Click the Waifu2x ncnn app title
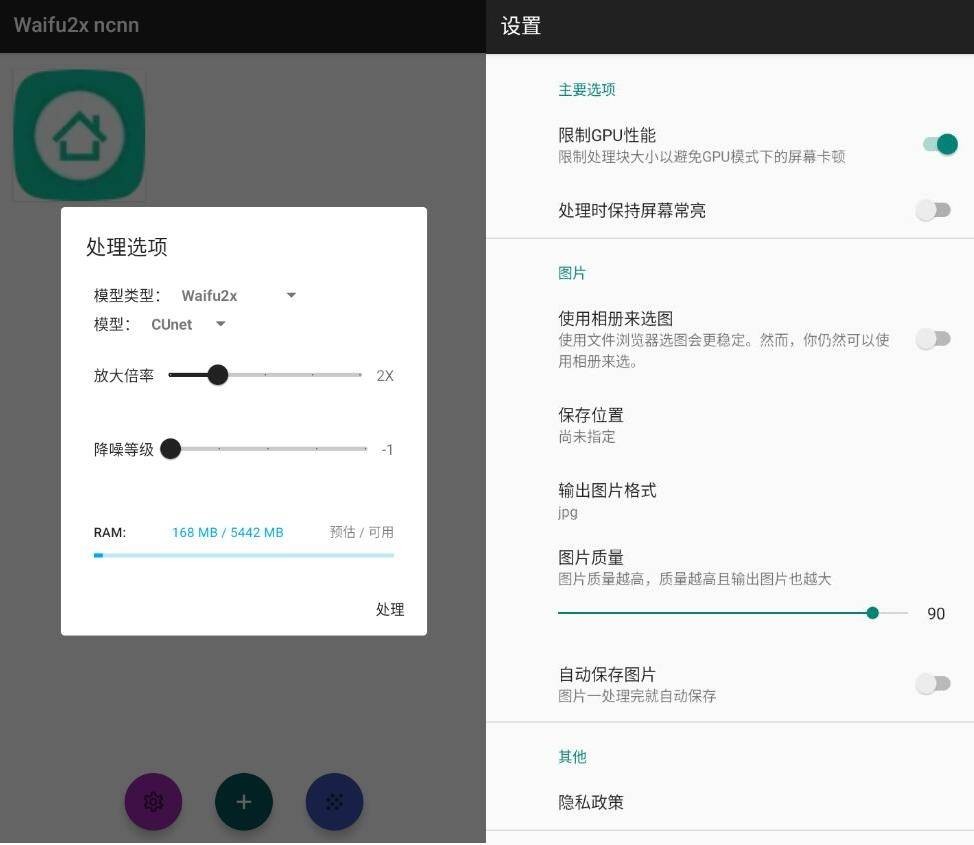The image size is (974, 845). tap(76, 25)
